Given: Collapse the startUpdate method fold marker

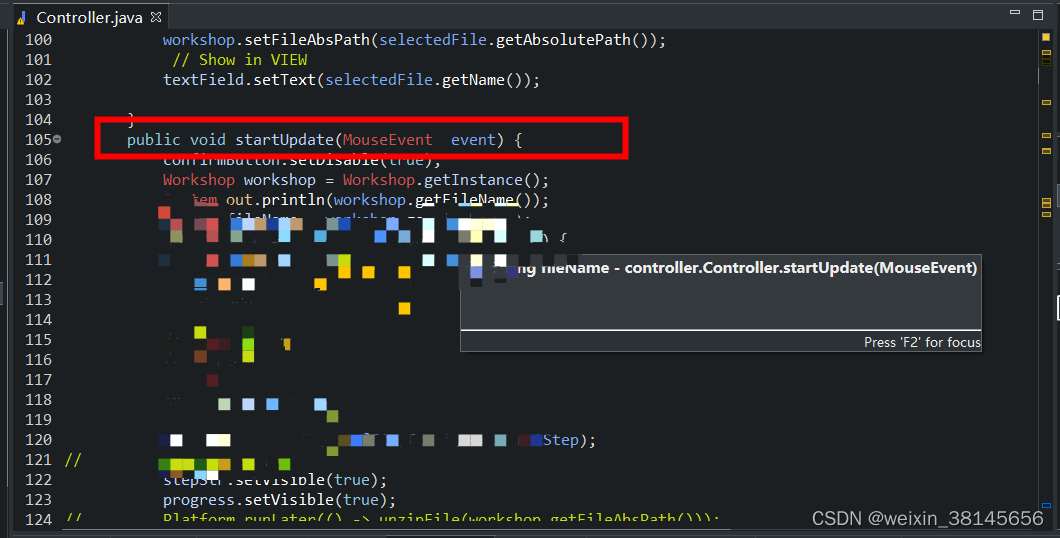Looking at the screenshot, I should click(x=57, y=139).
